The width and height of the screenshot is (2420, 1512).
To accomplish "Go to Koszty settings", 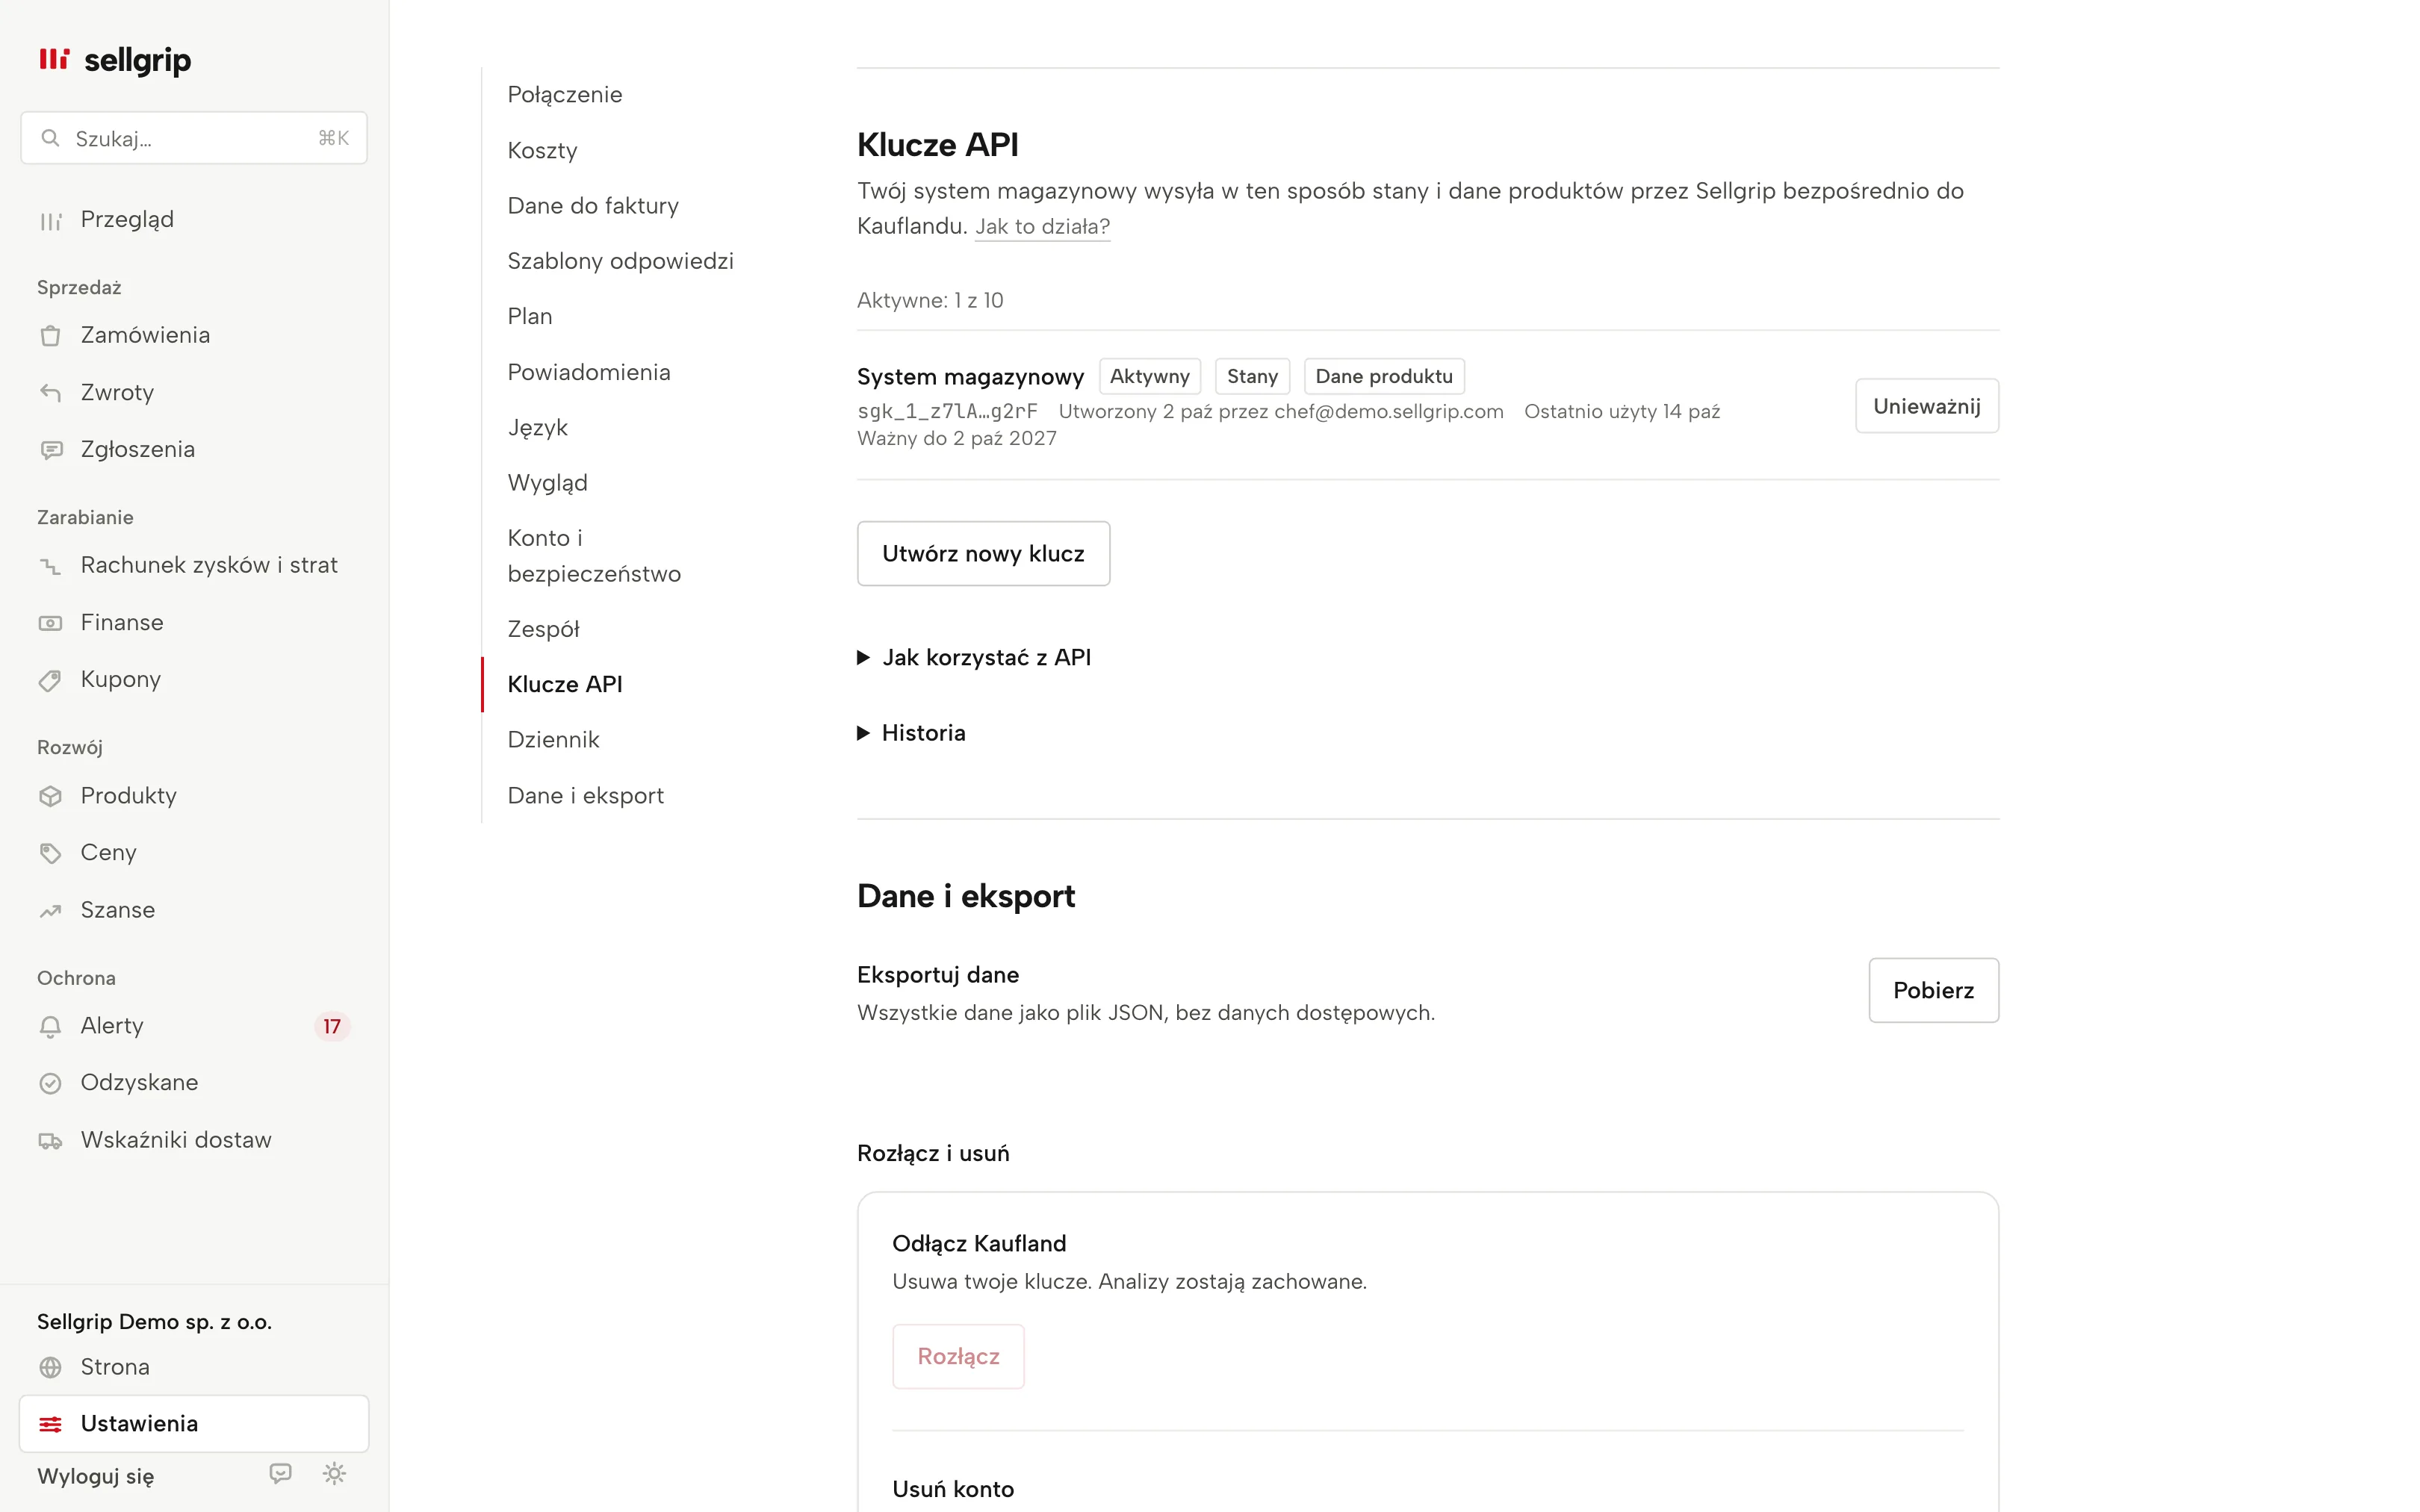I will (542, 150).
